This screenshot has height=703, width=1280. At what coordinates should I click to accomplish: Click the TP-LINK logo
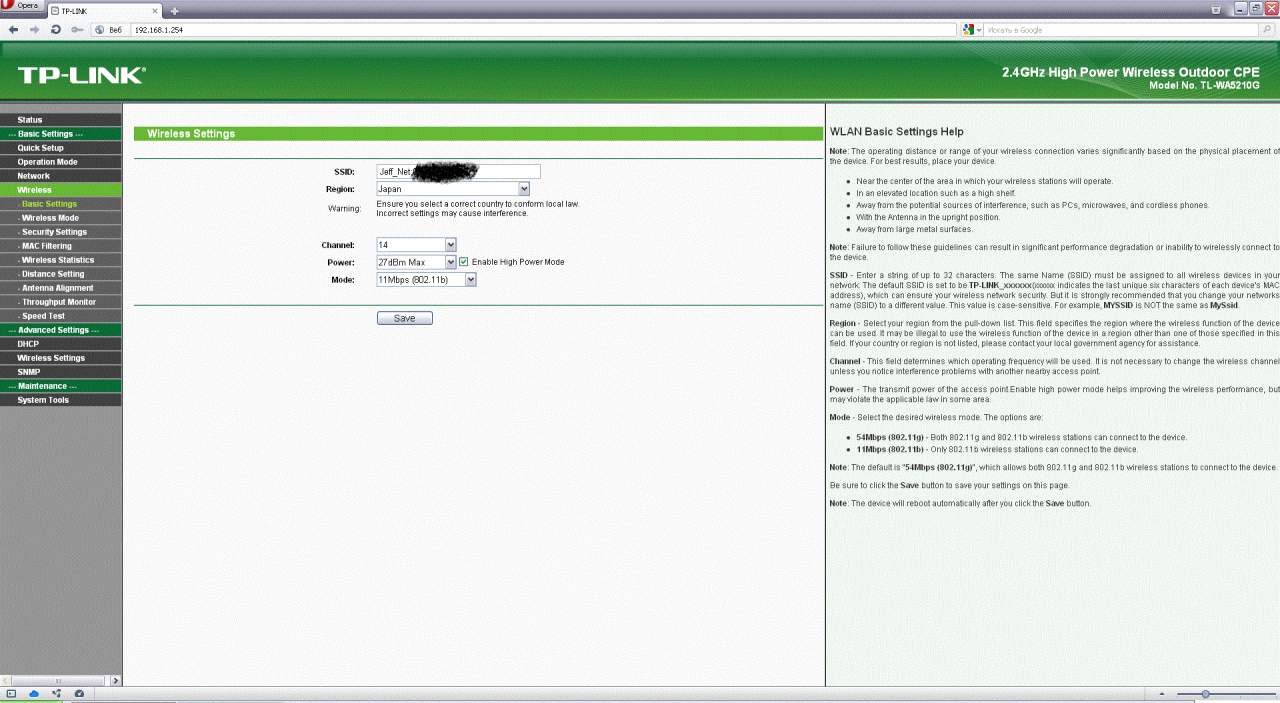[81, 75]
